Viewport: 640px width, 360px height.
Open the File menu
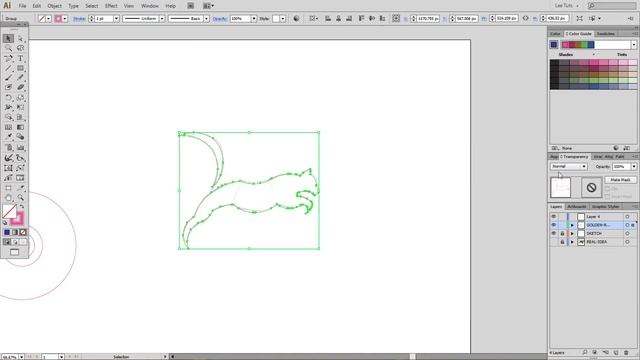click(22, 6)
